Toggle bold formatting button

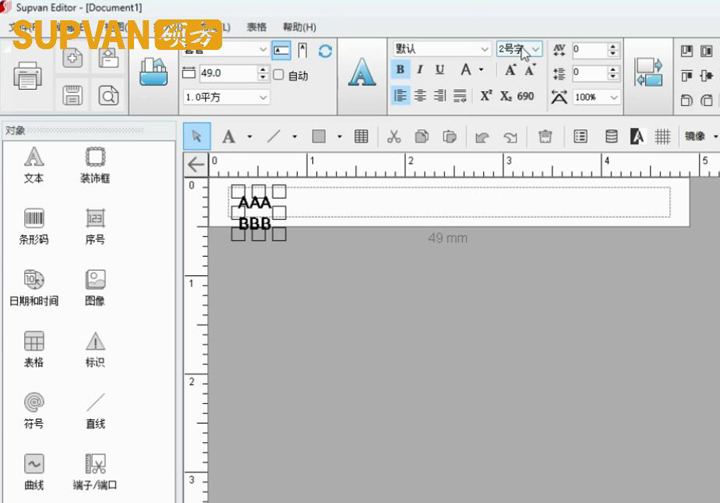point(400,70)
